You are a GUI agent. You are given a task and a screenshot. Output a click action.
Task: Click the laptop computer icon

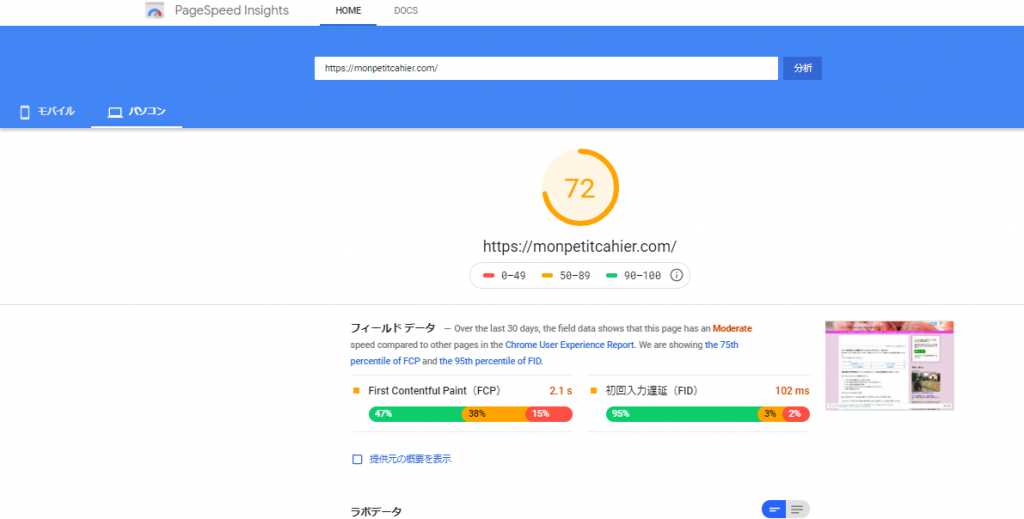pyautogui.click(x=115, y=112)
